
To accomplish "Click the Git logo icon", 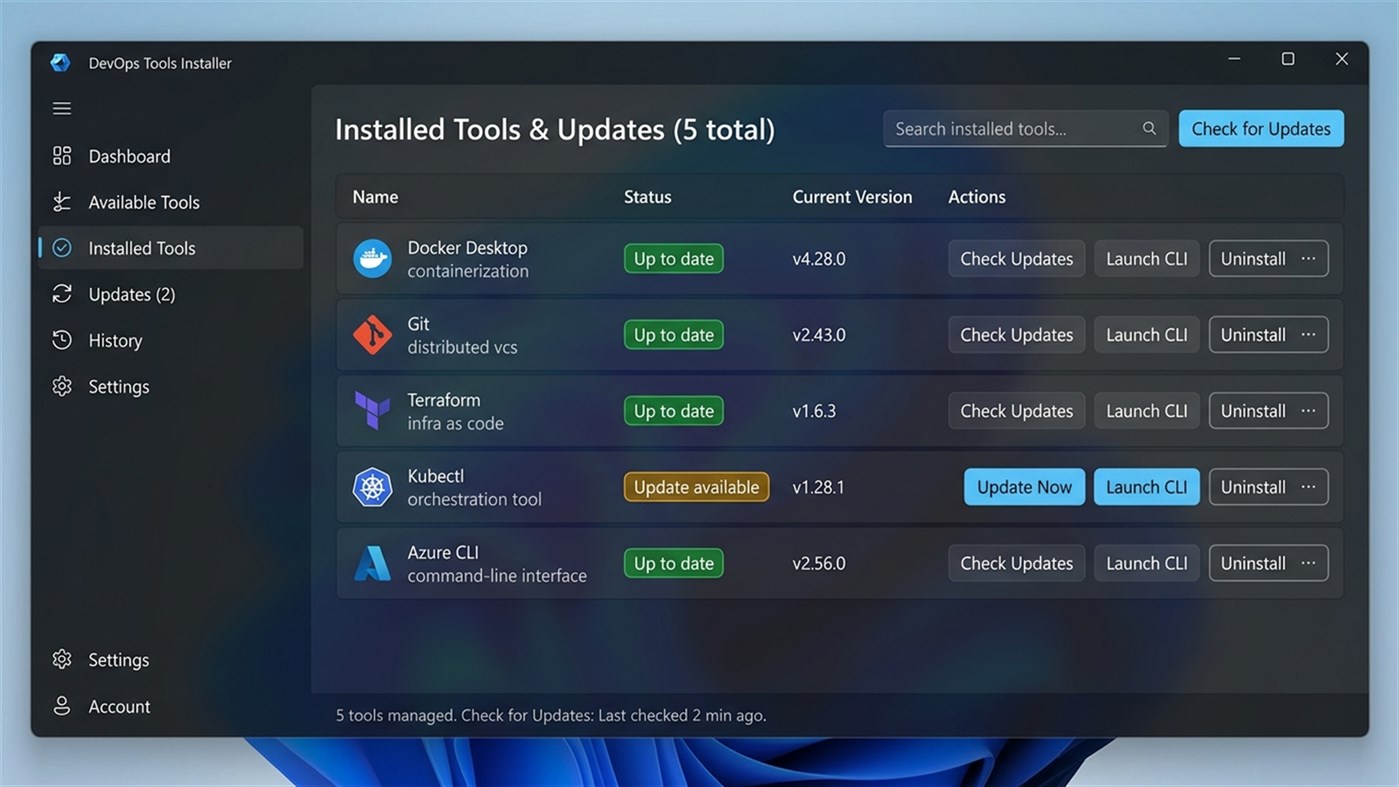I will (372, 335).
